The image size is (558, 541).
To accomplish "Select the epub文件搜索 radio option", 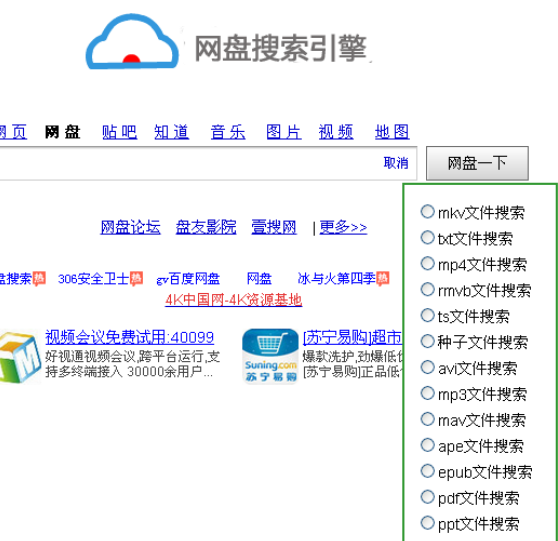I will point(427,471).
